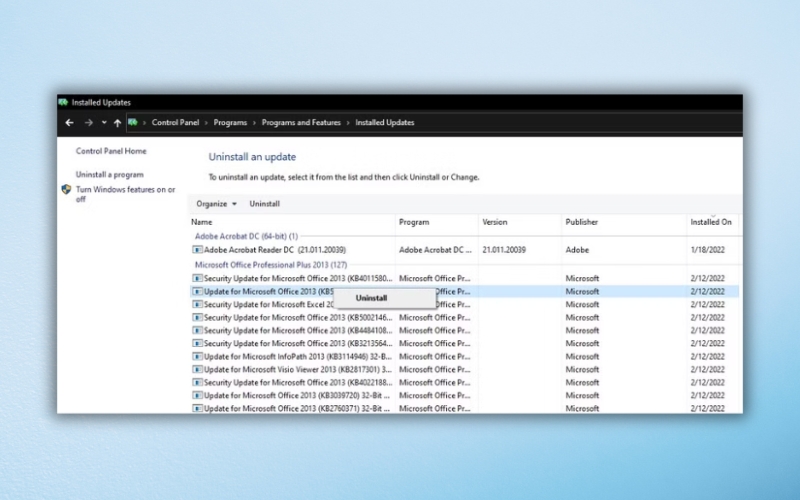Collapse the Adobe Acrobat DC (64-bit) group
Viewport: 800px width, 500px height.
(x=246, y=236)
